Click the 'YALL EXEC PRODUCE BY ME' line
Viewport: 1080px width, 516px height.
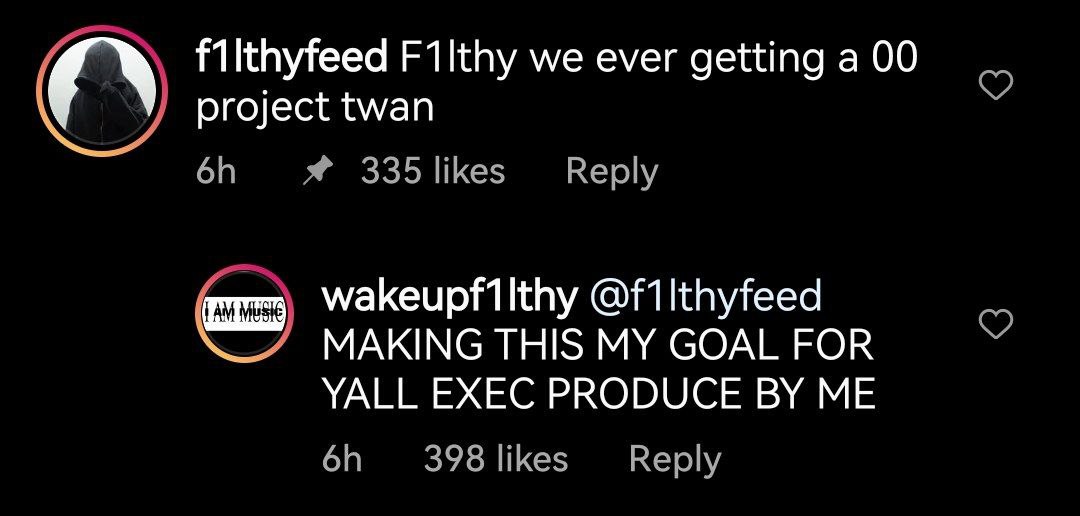coord(599,395)
